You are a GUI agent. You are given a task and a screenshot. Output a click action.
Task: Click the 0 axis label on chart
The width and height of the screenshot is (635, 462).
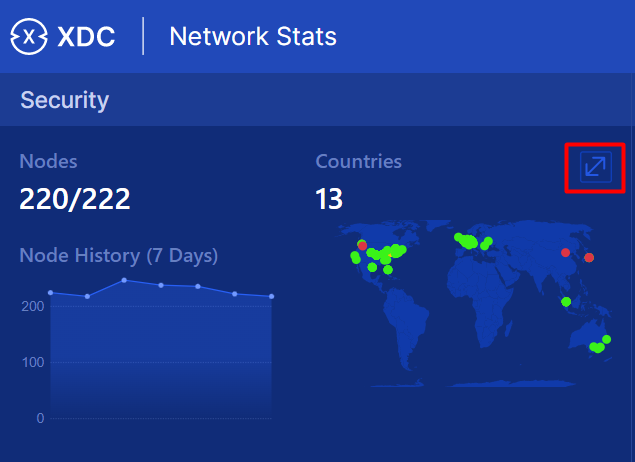40,418
